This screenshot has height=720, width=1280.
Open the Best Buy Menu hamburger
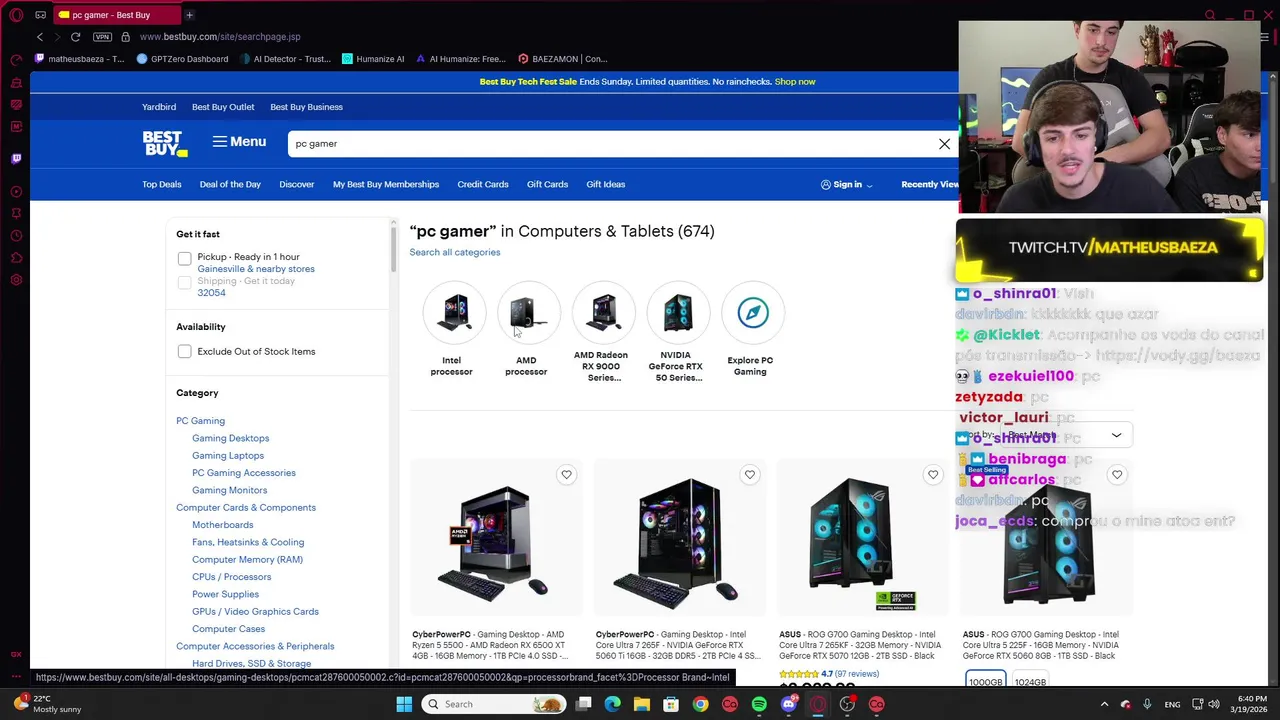tap(239, 142)
